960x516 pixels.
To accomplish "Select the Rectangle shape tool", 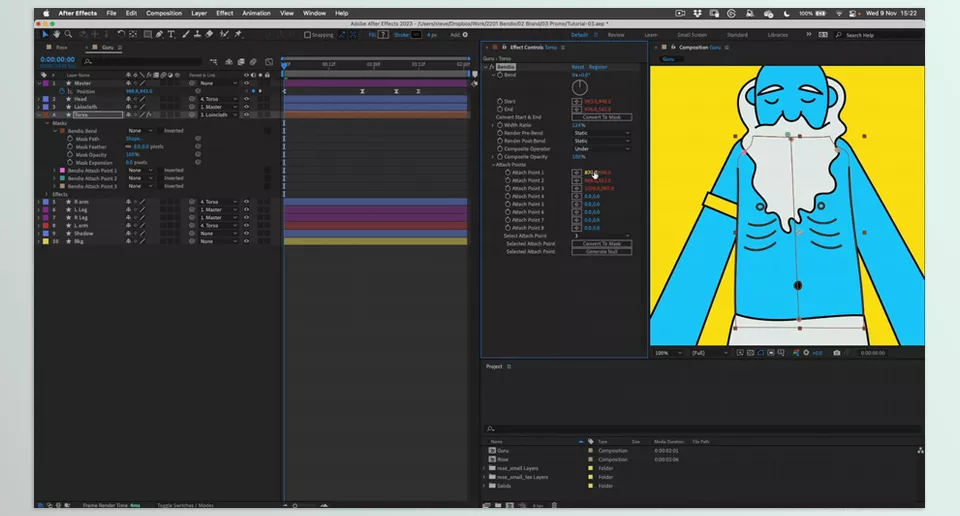I will point(148,34).
